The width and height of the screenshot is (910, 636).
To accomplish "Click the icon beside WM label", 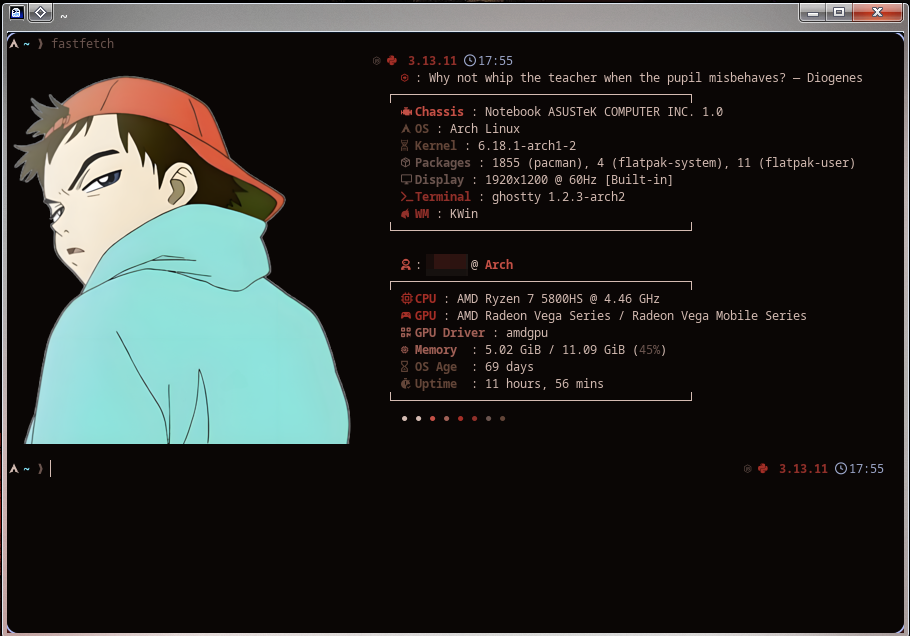I will 405,214.
